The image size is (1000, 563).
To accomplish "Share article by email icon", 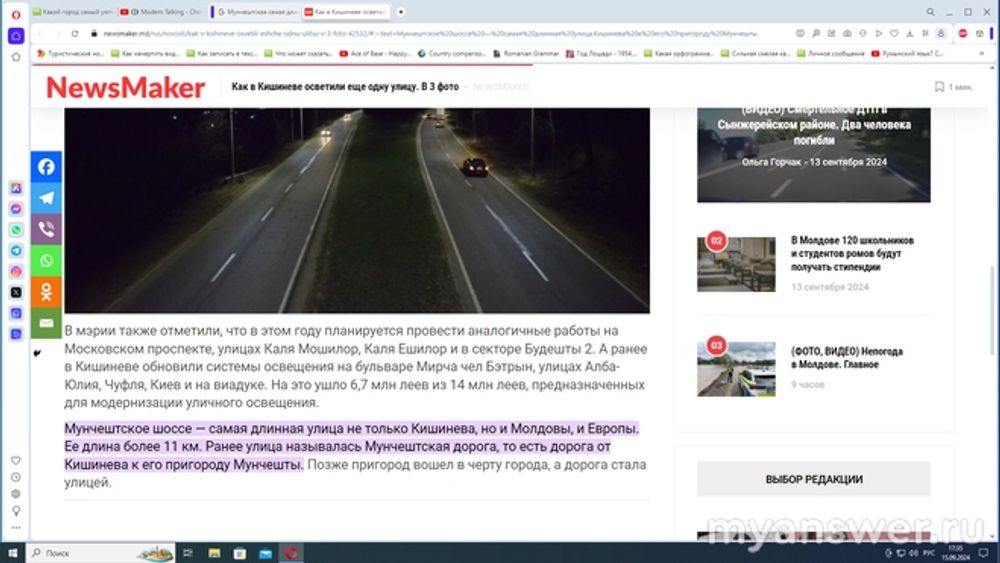I will tap(46, 323).
